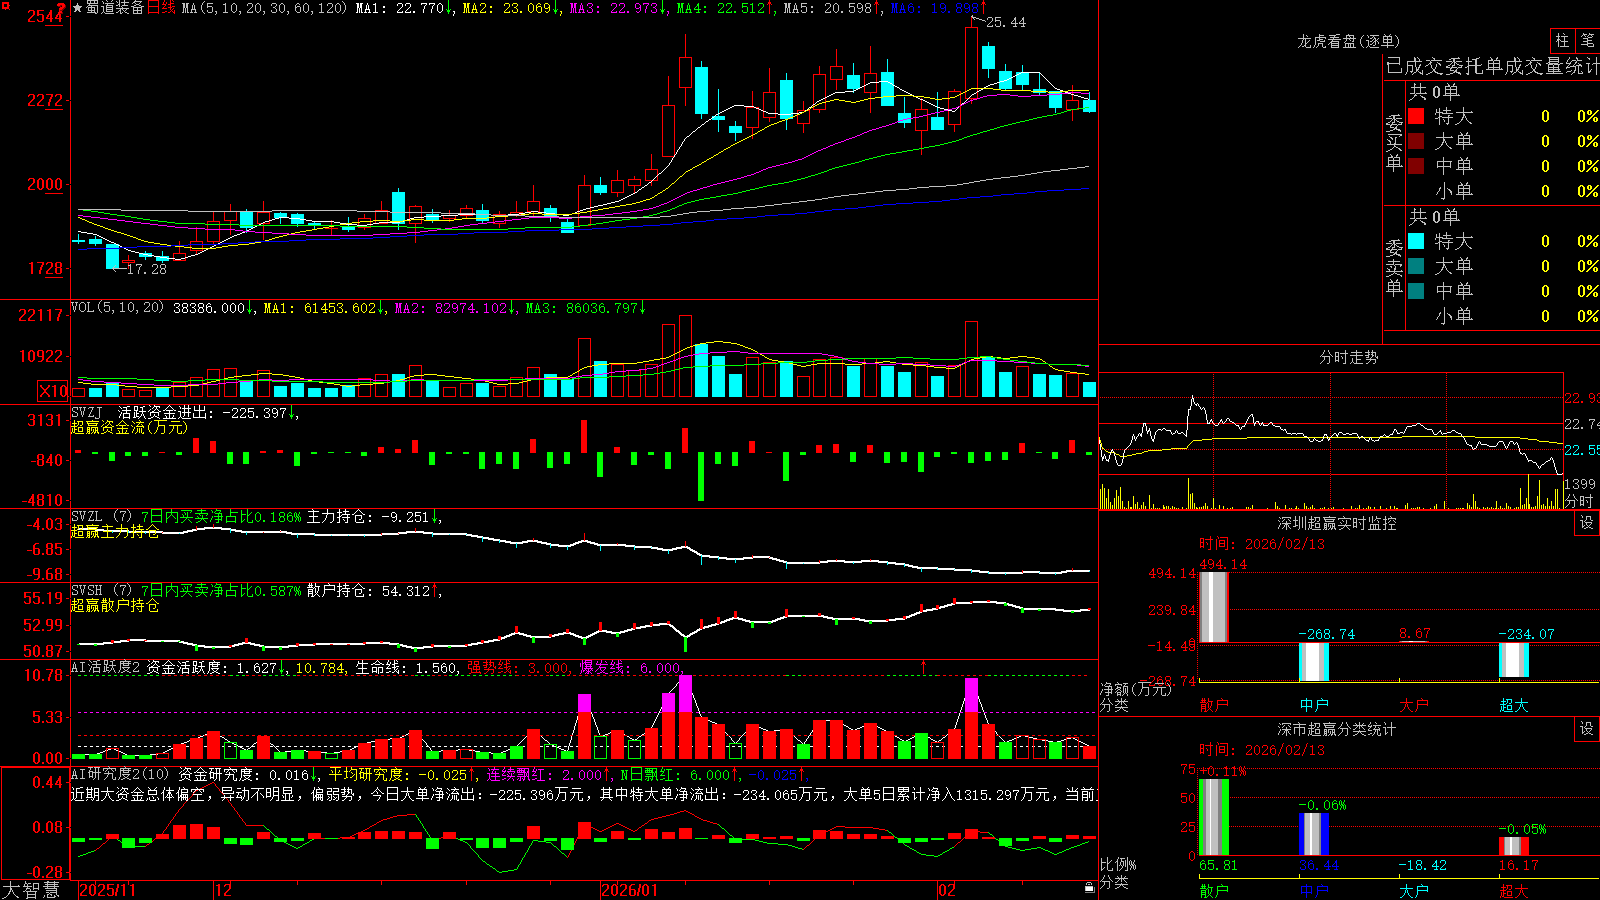1600x900 pixels.
Task: Click the AI研究度2(10) indicator label
Action: pyautogui.click(x=120, y=774)
